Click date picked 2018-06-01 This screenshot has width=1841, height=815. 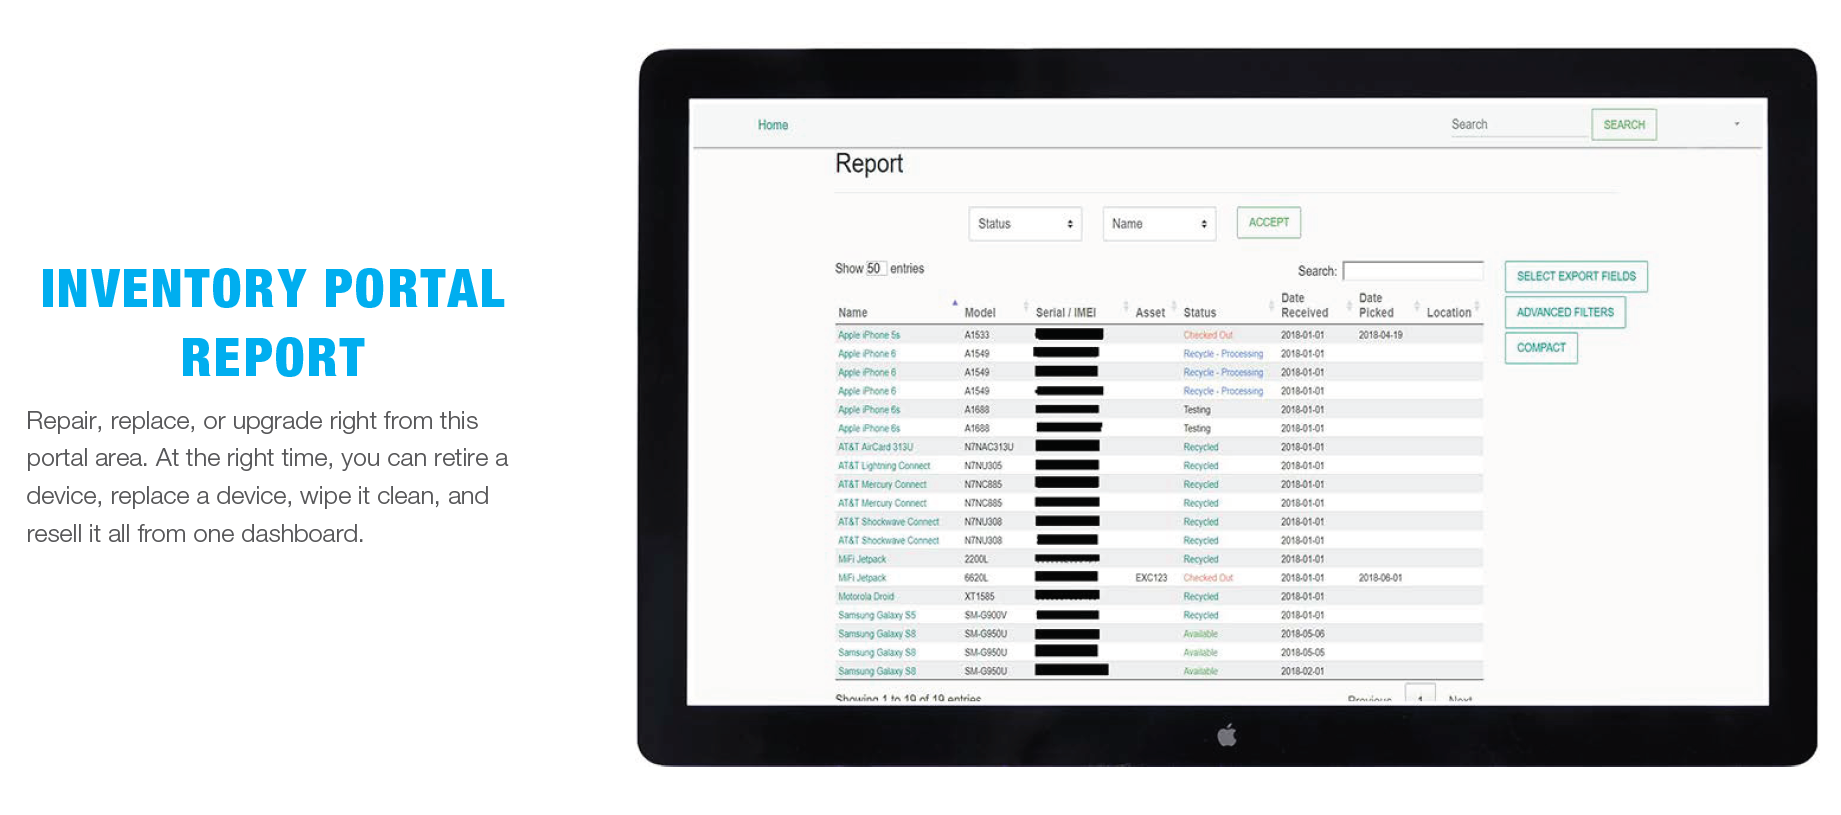1380,578
